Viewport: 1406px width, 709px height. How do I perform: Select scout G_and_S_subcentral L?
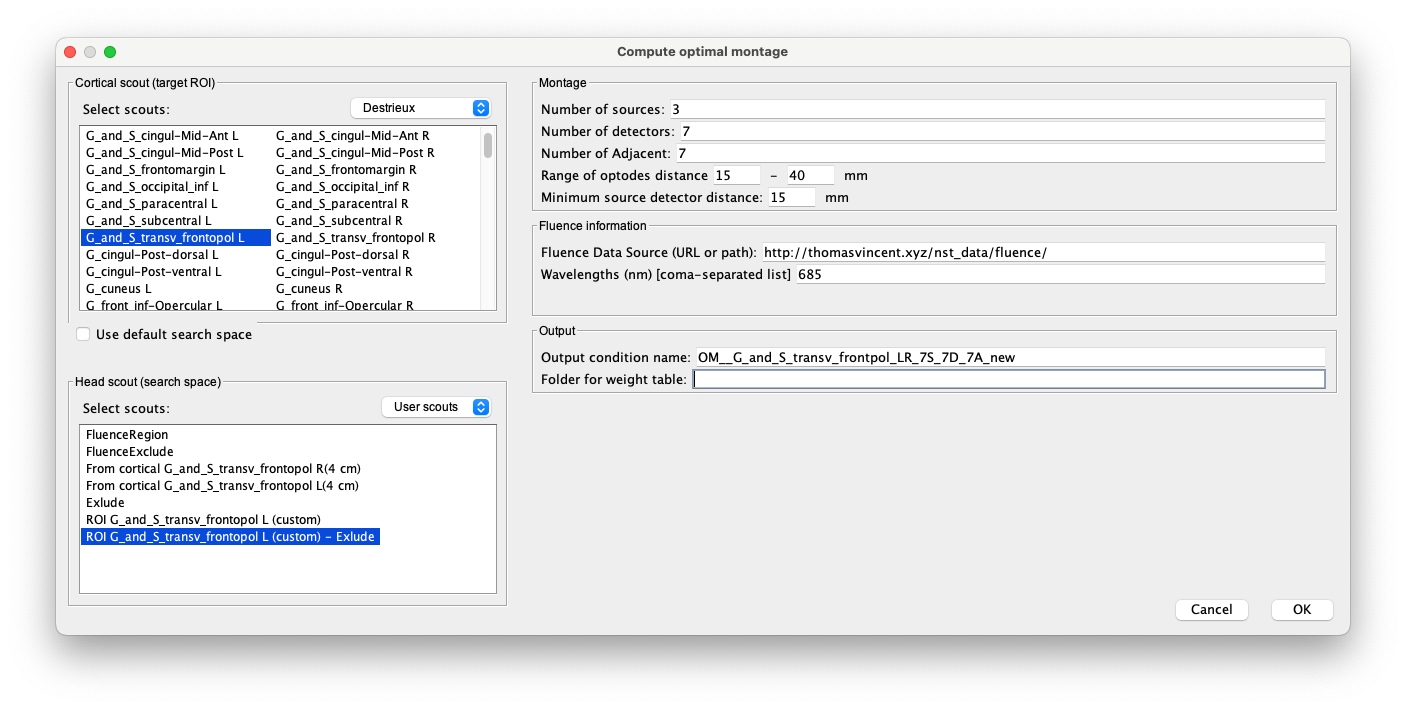coord(149,221)
